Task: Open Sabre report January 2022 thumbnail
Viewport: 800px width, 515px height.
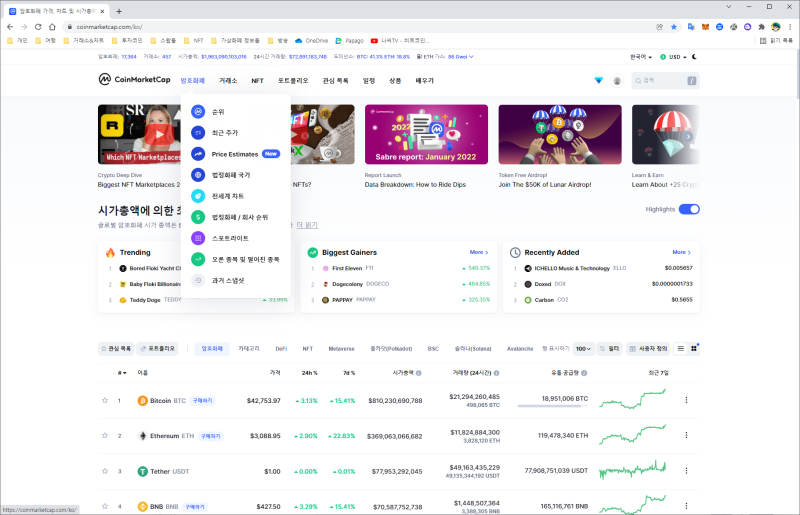Action: point(426,134)
